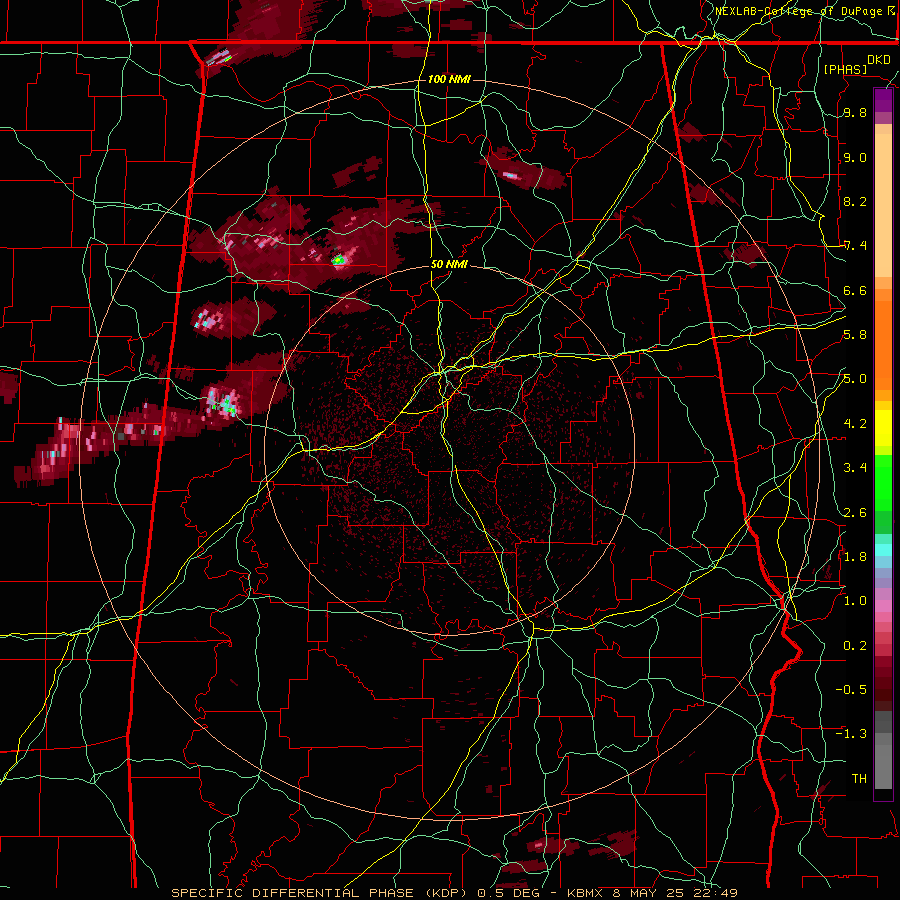Click the 2.6 scale value
This screenshot has height=900, width=900.
855,513
